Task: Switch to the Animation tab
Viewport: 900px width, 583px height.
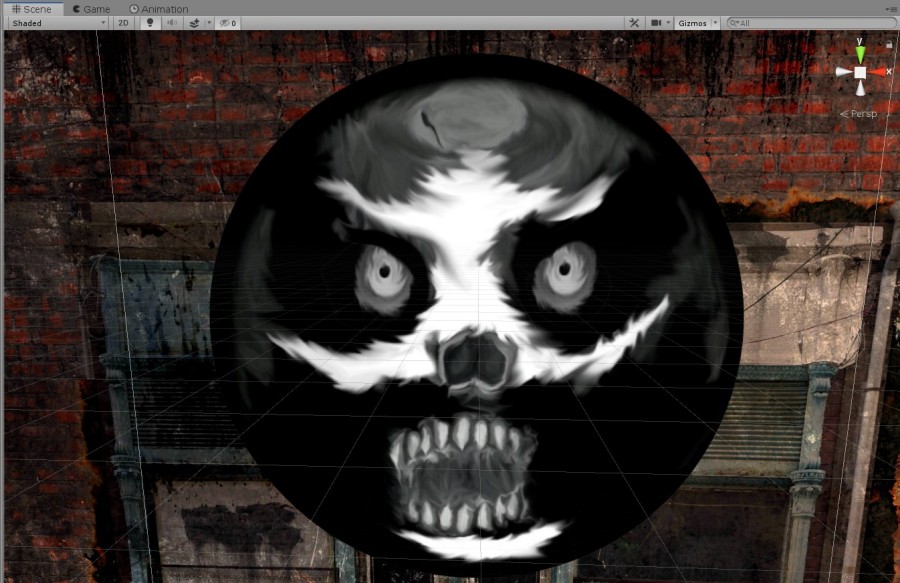Action: (x=159, y=9)
